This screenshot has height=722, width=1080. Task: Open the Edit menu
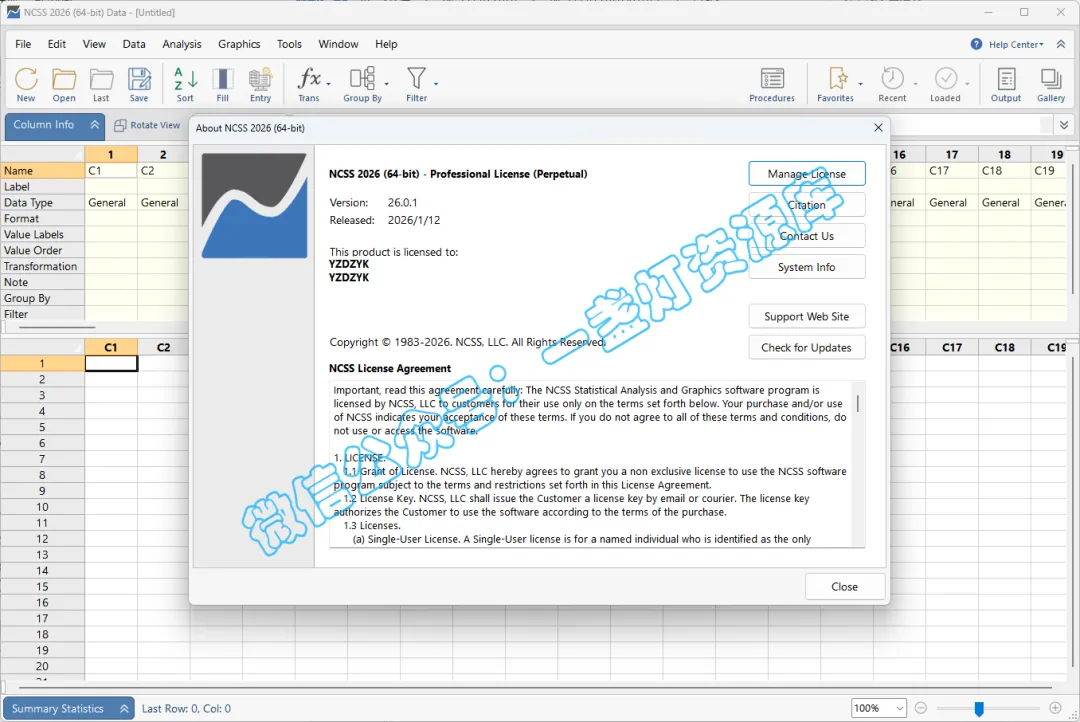point(56,44)
